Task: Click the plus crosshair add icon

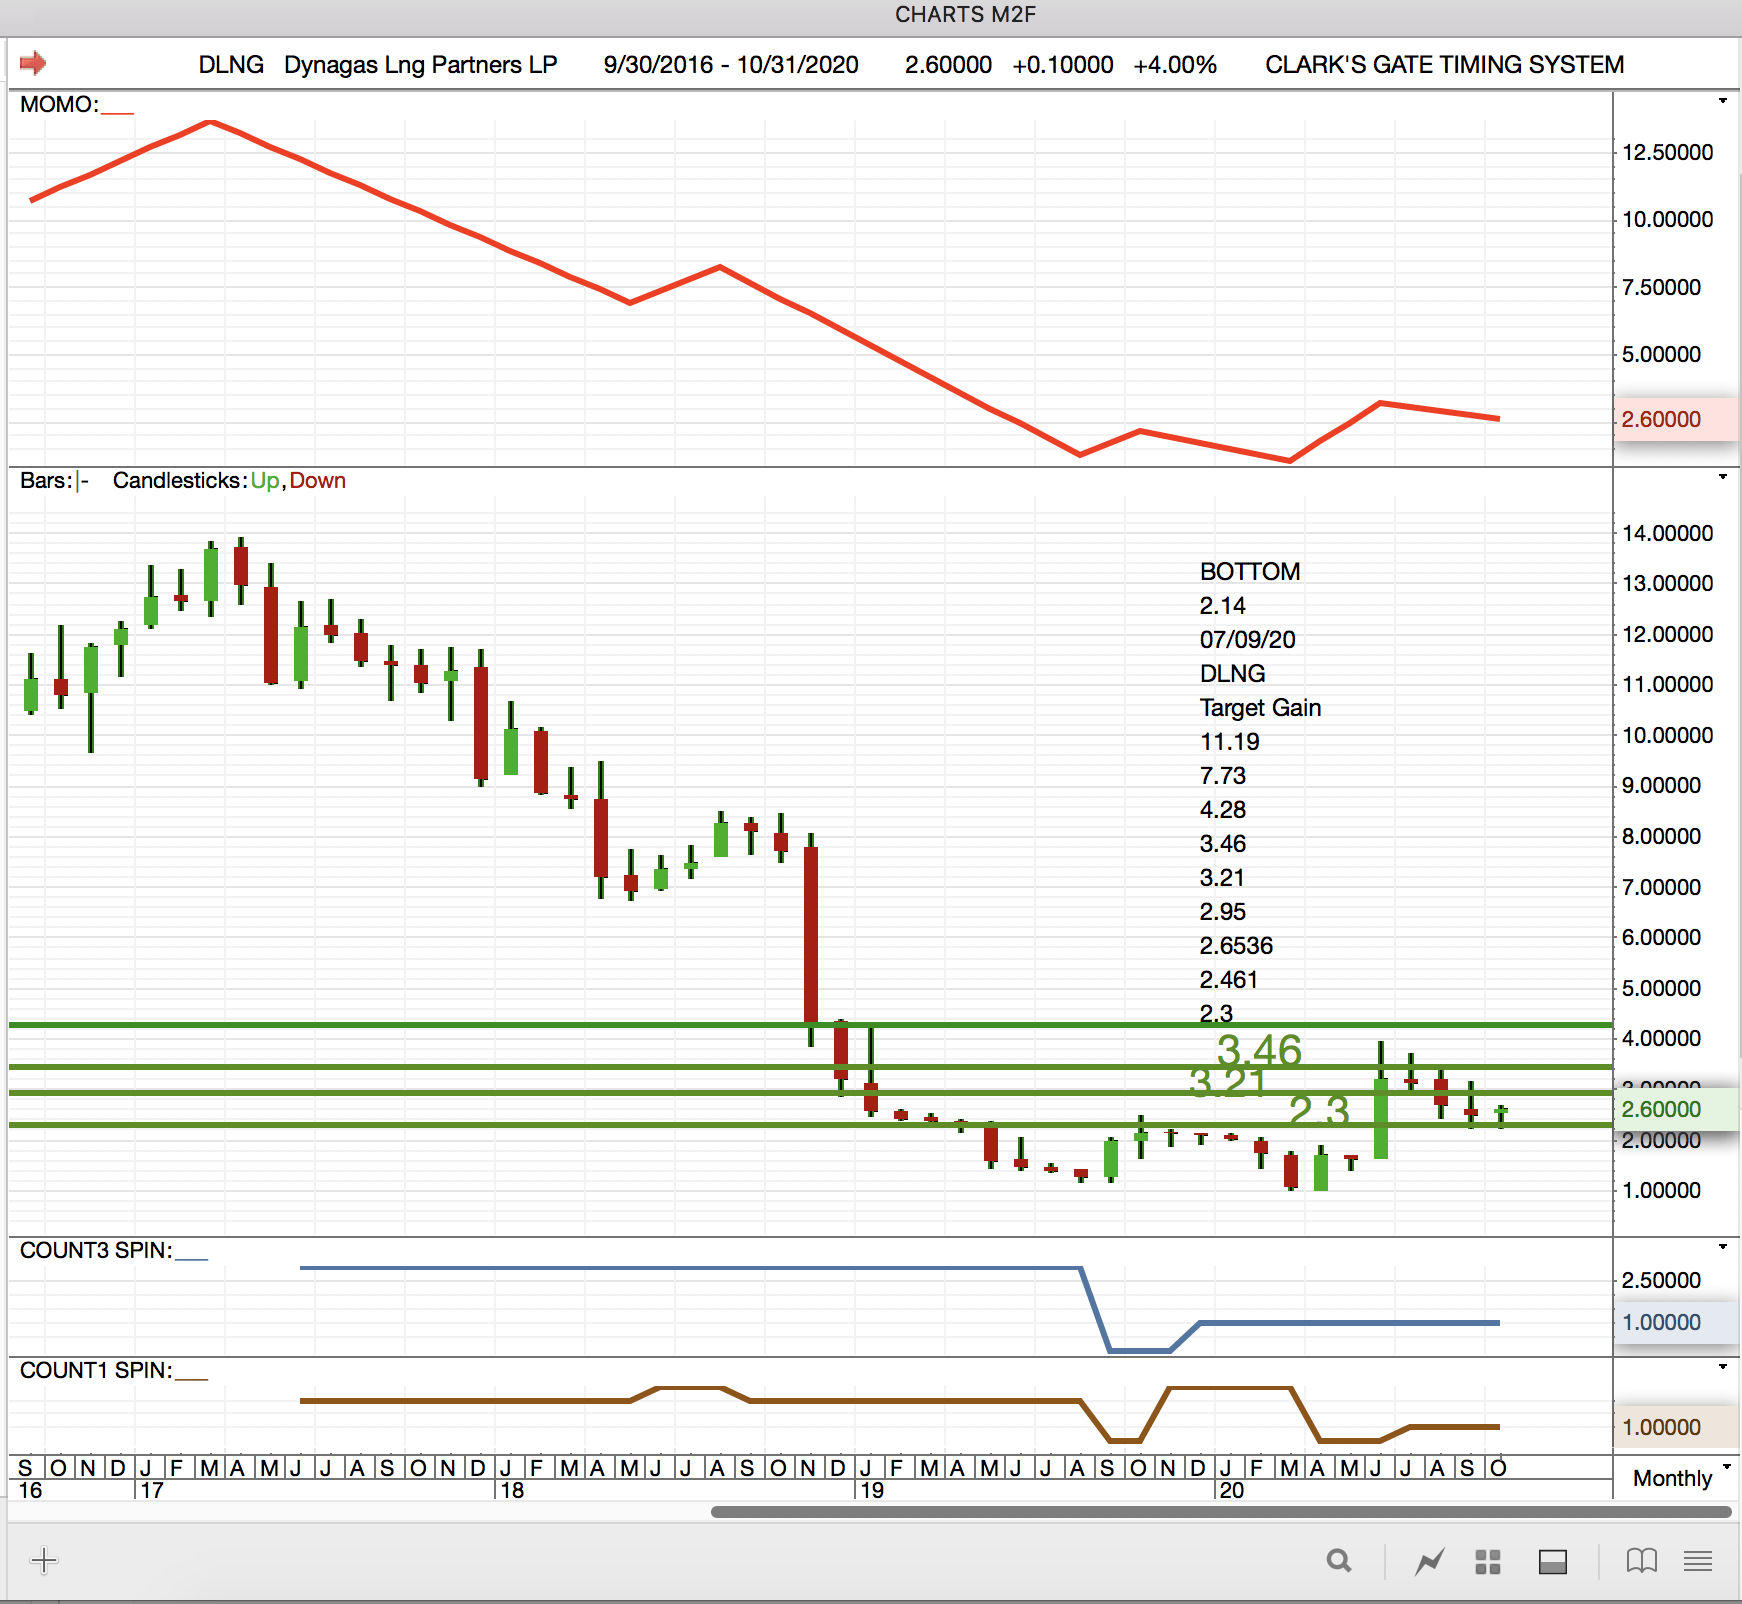Action: [44, 1560]
